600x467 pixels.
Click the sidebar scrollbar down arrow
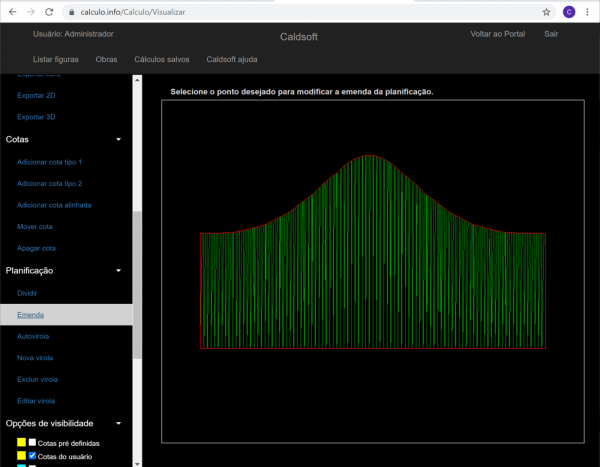(138, 461)
